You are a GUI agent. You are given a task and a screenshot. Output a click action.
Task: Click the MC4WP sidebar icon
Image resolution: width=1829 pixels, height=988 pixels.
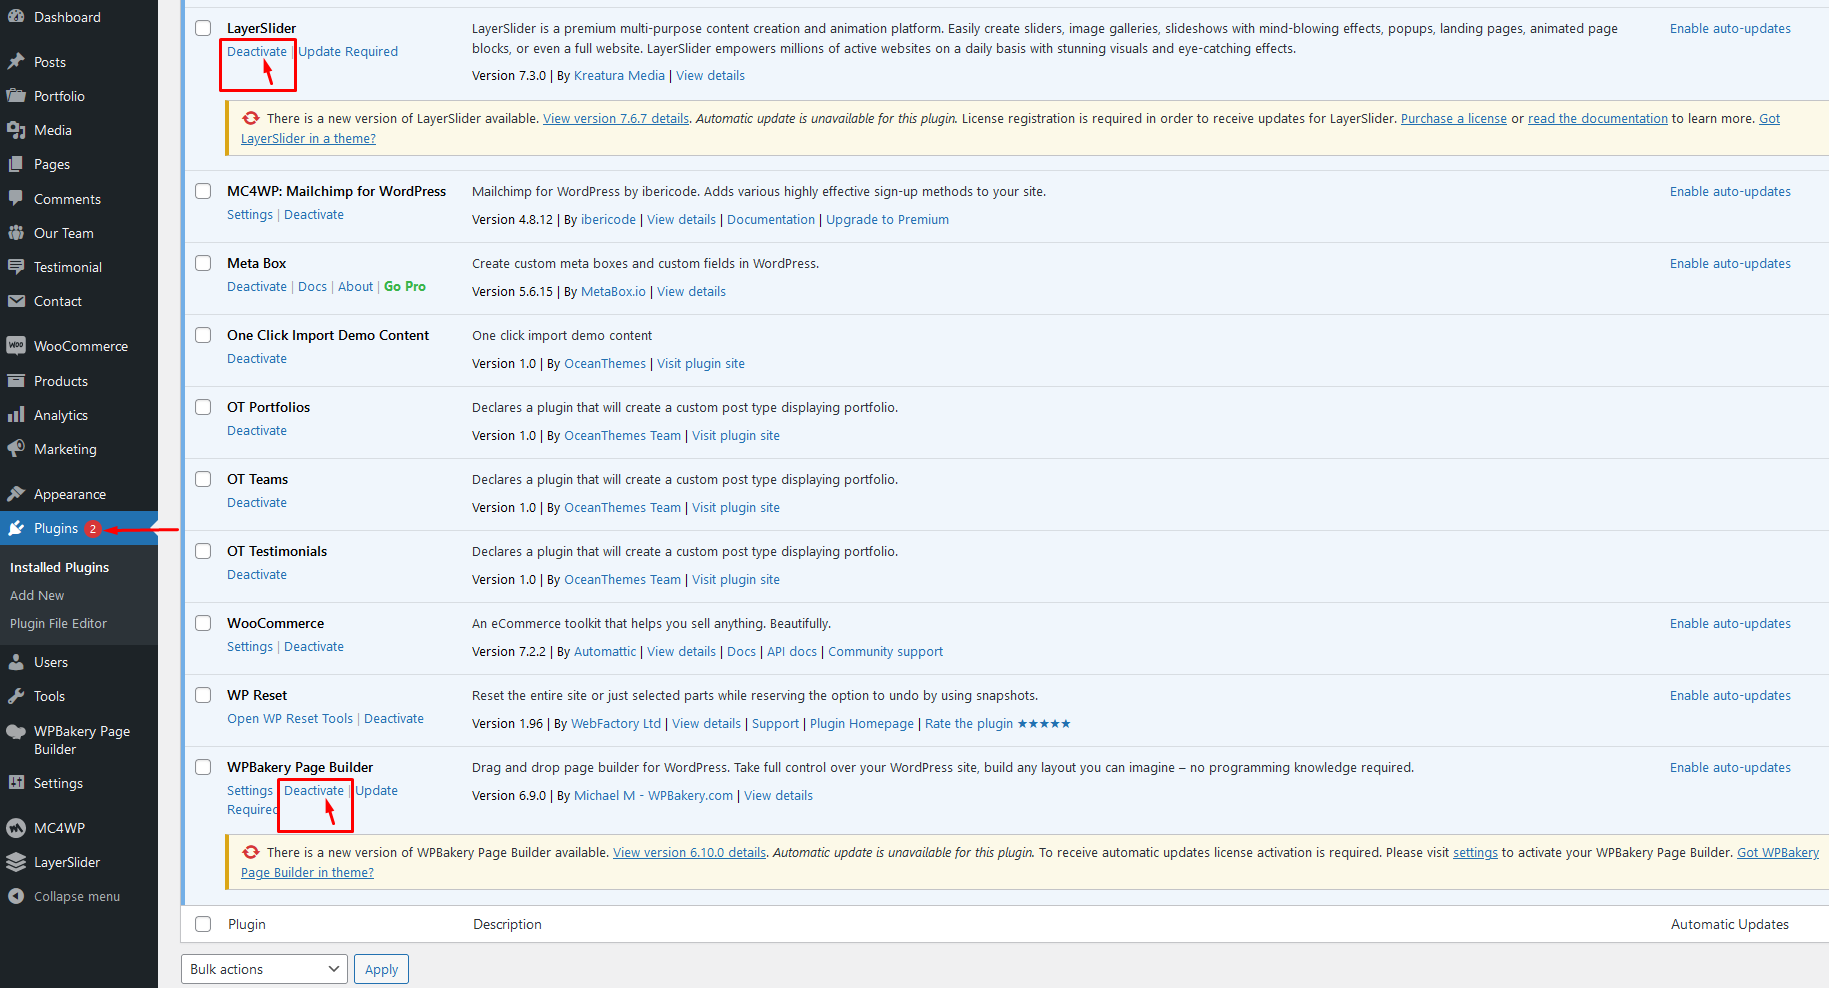pyautogui.click(x=16, y=828)
